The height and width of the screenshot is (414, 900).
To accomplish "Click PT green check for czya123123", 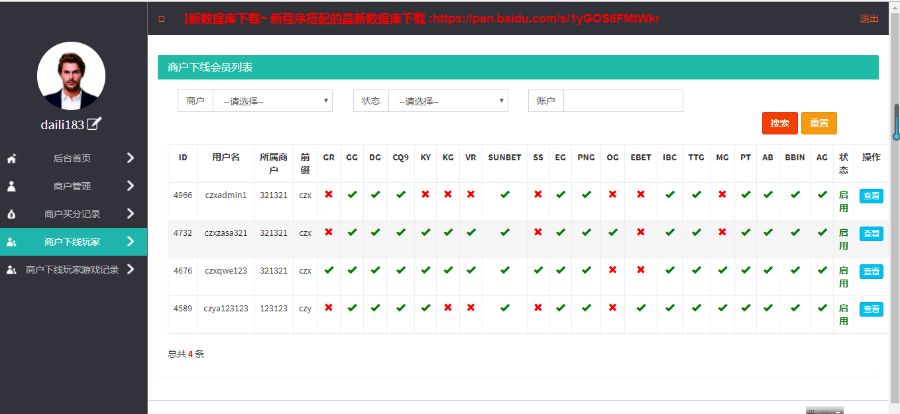I will 745,307.
